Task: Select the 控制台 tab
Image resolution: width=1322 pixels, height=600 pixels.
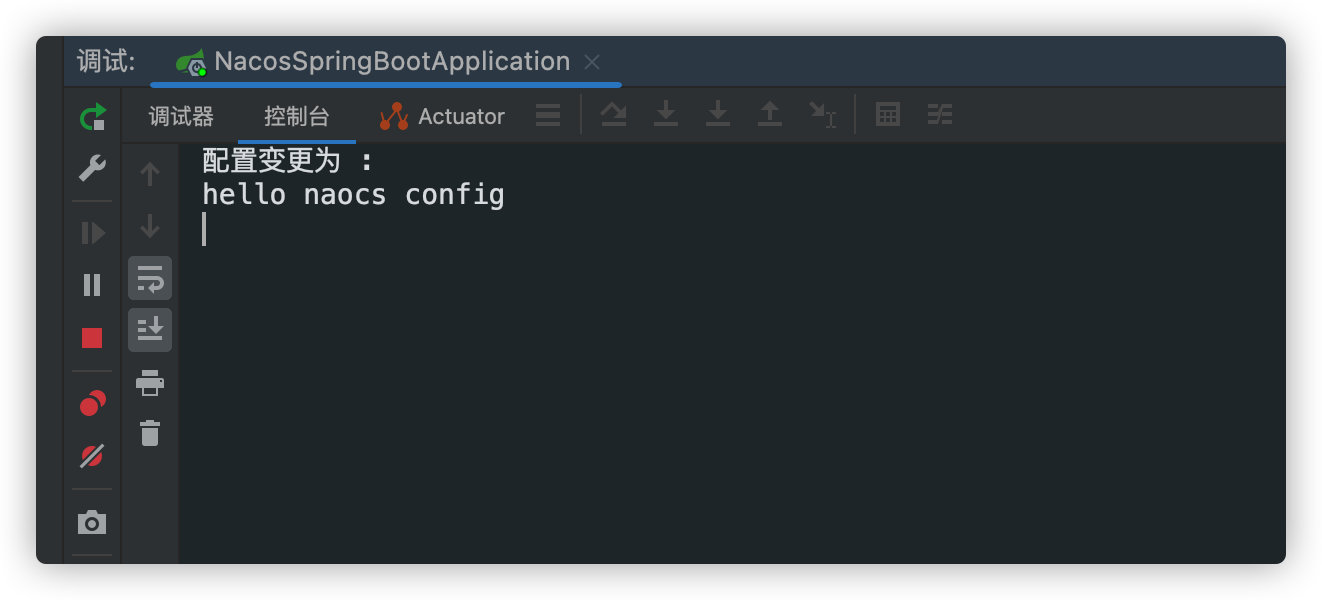Action: pyautogui.click(x=297, y=116)
